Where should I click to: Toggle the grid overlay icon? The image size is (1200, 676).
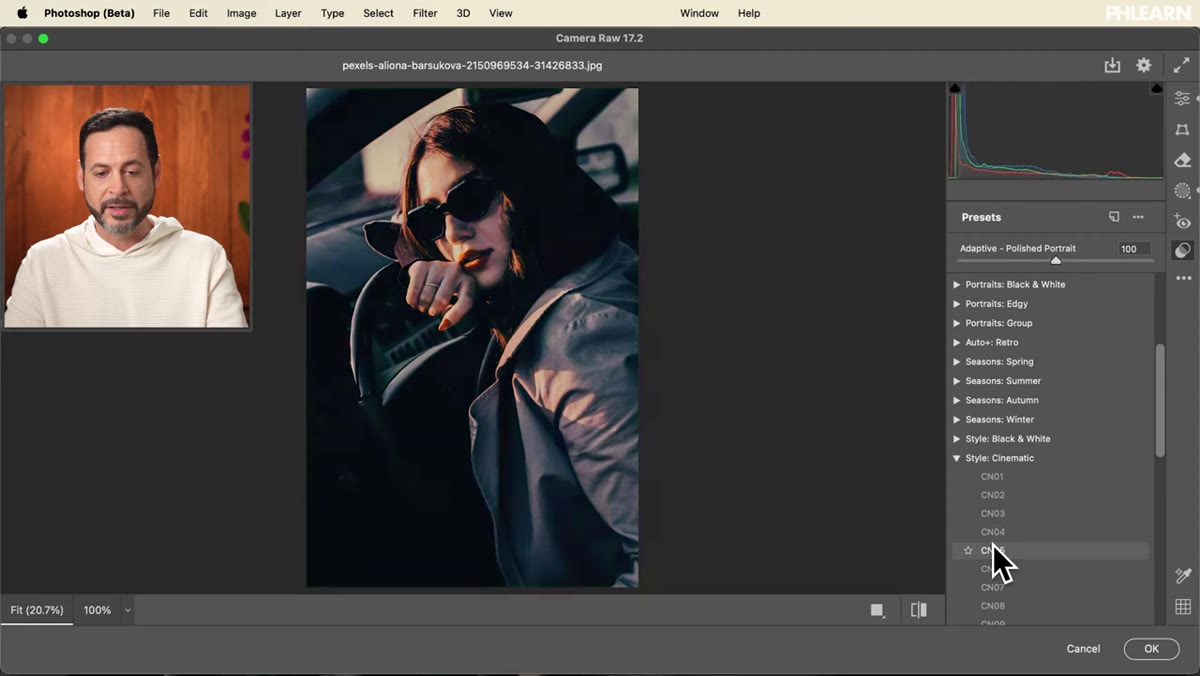click(x=1183, y=606)
